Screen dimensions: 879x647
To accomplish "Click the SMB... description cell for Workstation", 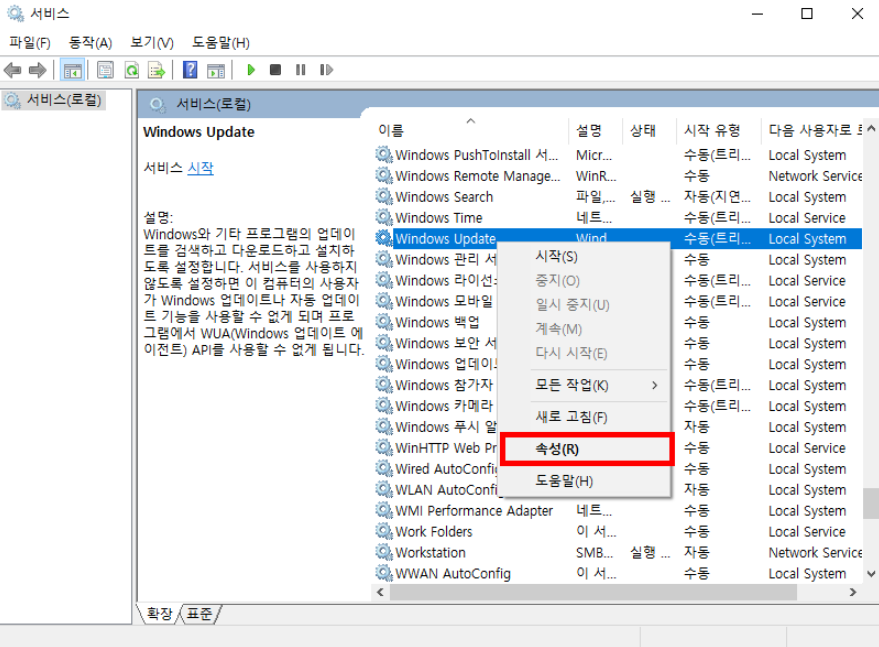I will click(594, 552).
